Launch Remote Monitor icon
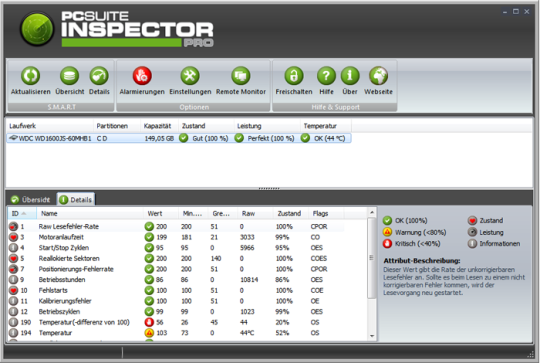The height and width of the screenshot is (363, 540). (x=241, y=76)
